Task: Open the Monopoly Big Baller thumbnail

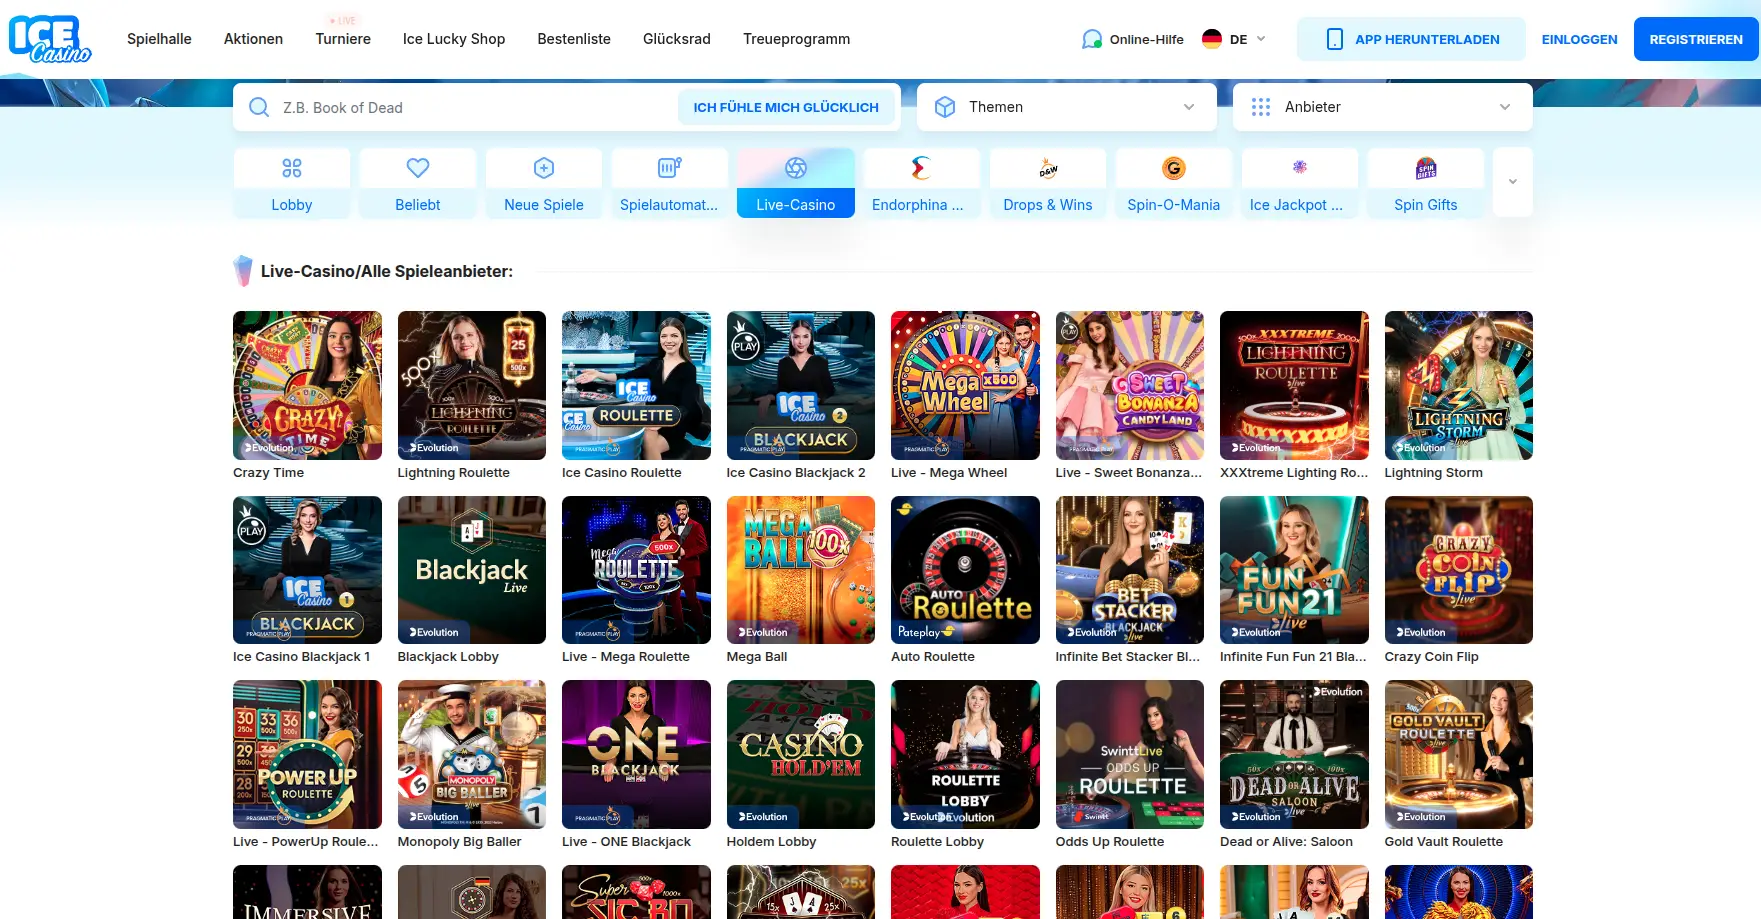Action: click(x=472, y=754)
